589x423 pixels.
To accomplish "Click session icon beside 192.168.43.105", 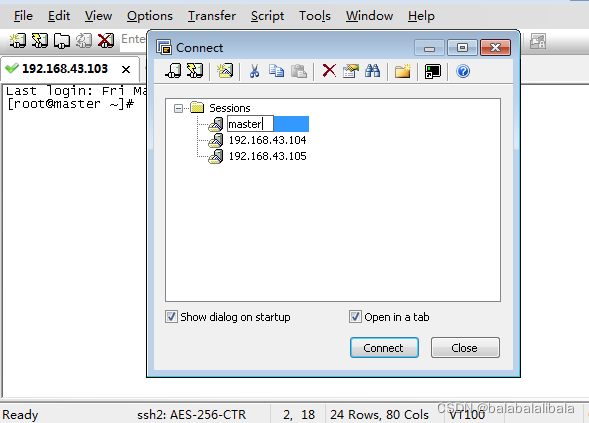I will click(216, 156).
